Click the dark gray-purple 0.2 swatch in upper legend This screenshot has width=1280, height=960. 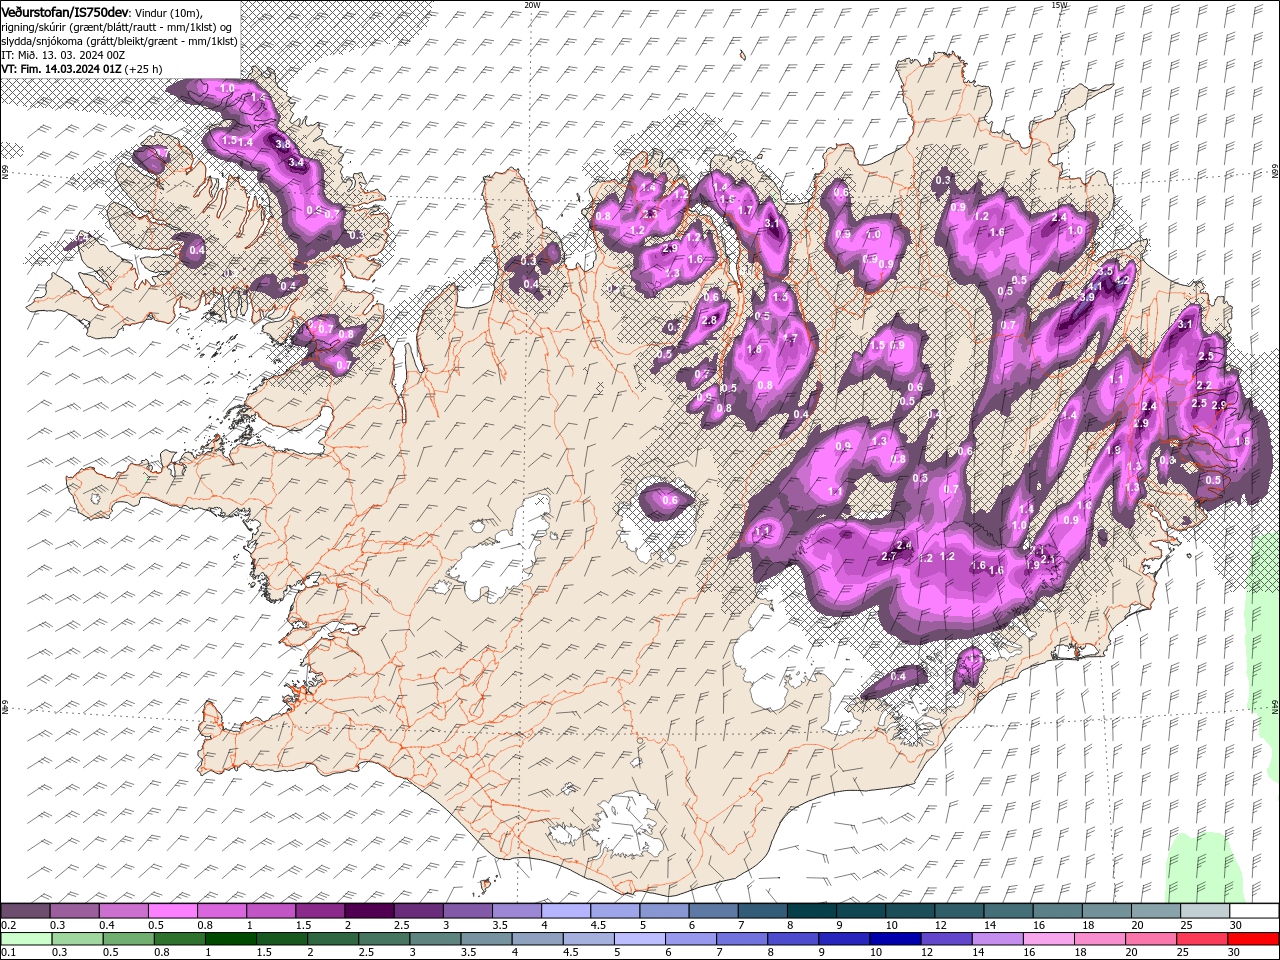coord(25,911)
